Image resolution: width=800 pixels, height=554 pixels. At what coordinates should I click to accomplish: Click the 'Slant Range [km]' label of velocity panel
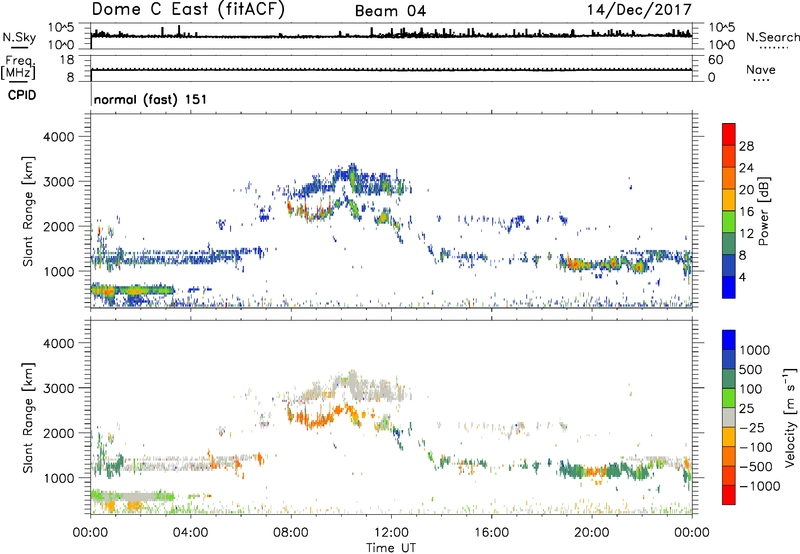tap(28, 418)
